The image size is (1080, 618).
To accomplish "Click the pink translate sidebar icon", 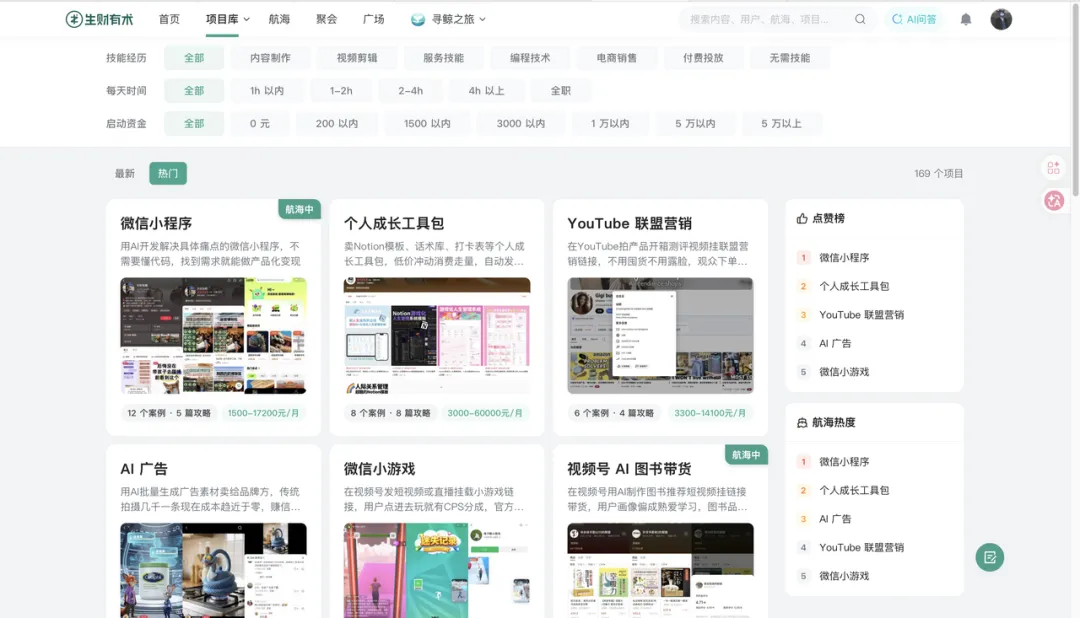I will [x=1054, y=200].
